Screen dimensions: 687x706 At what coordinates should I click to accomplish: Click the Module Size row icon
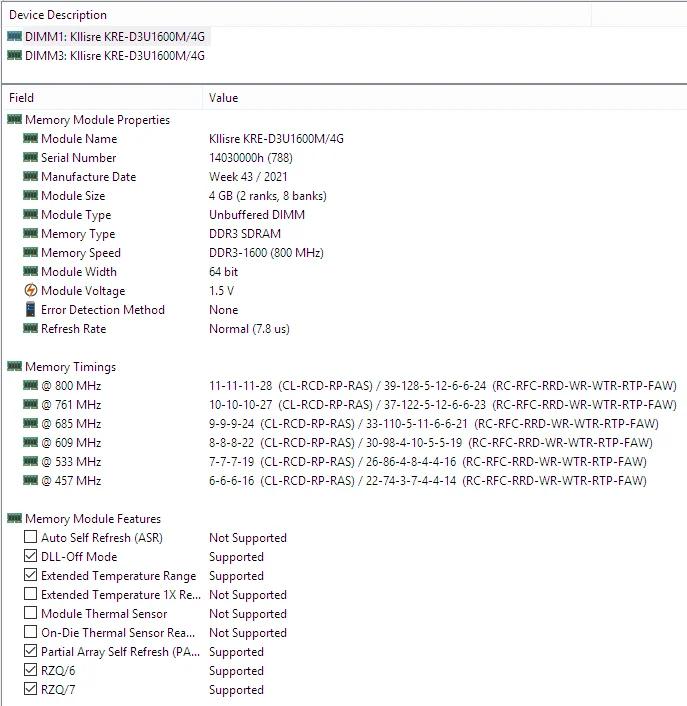[x=30, y=195]
